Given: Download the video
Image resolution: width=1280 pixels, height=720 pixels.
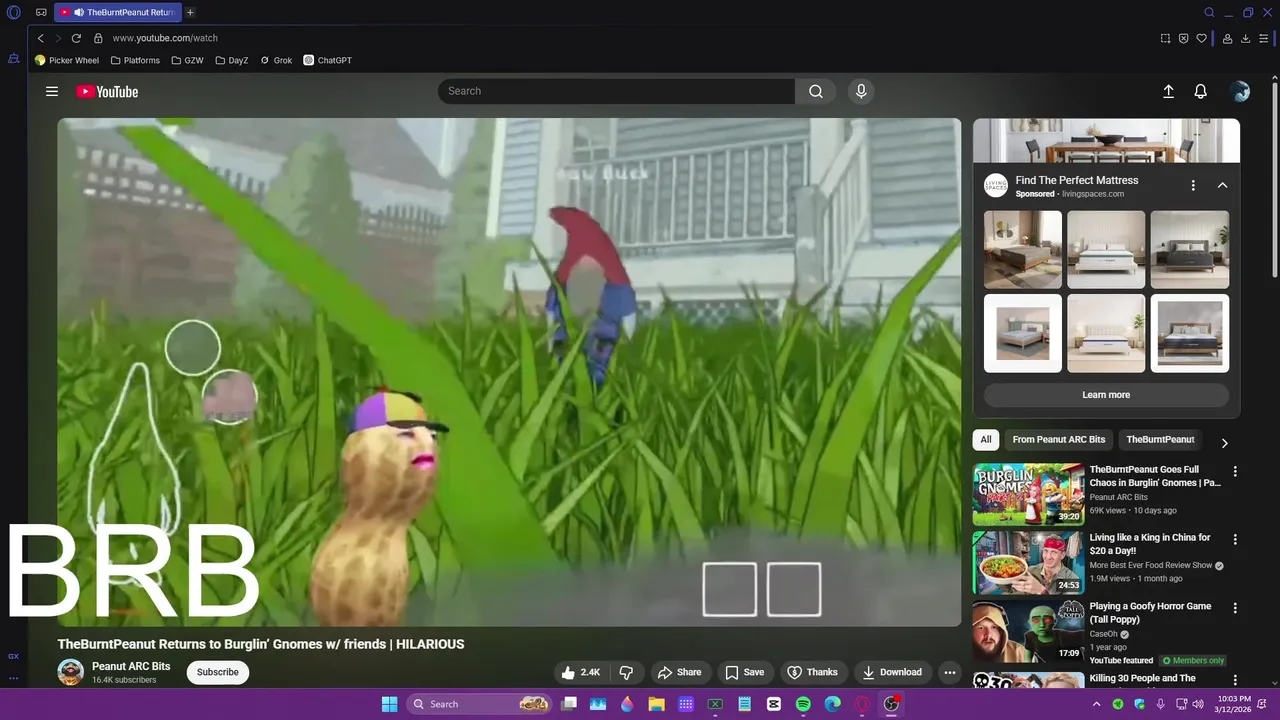Looking at the screenshot, I should pyautogui.click(x=892, y=672).
